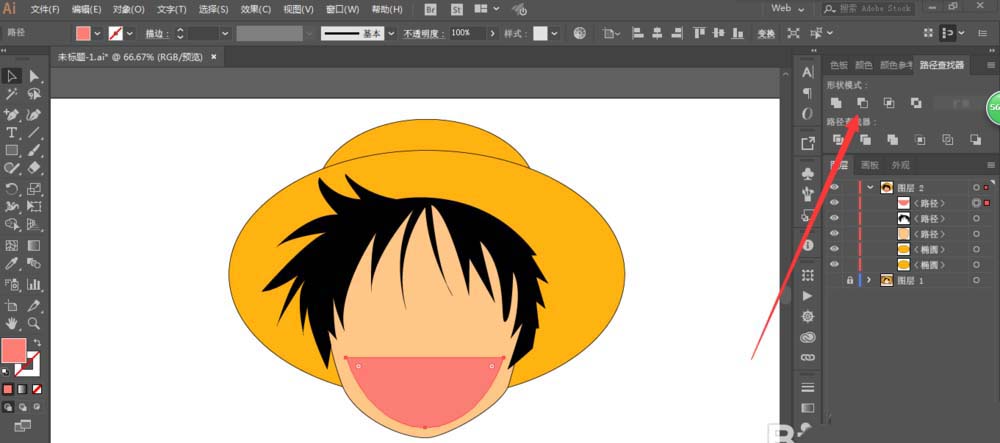Screen dimensions: 1000x443
Task: Open Adobe Bridge via Br icon
Action: point(431,10)
